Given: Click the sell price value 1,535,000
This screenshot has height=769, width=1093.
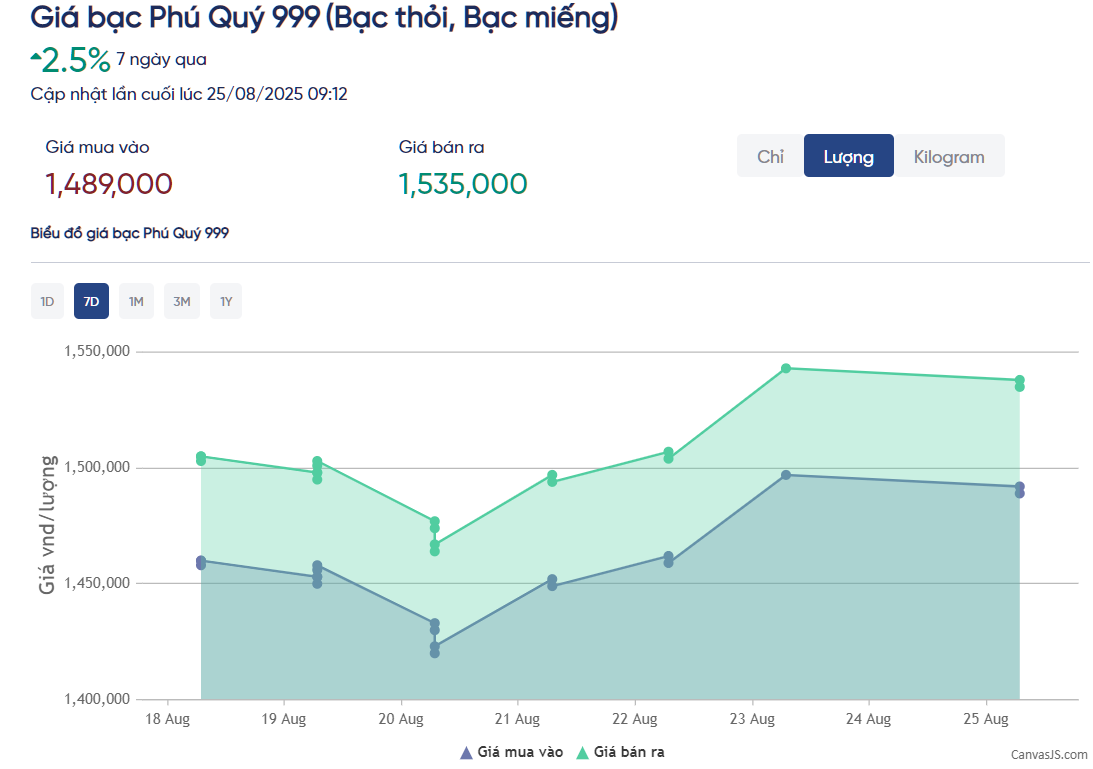Looking at the screenshot, I should tap(462, 184).
